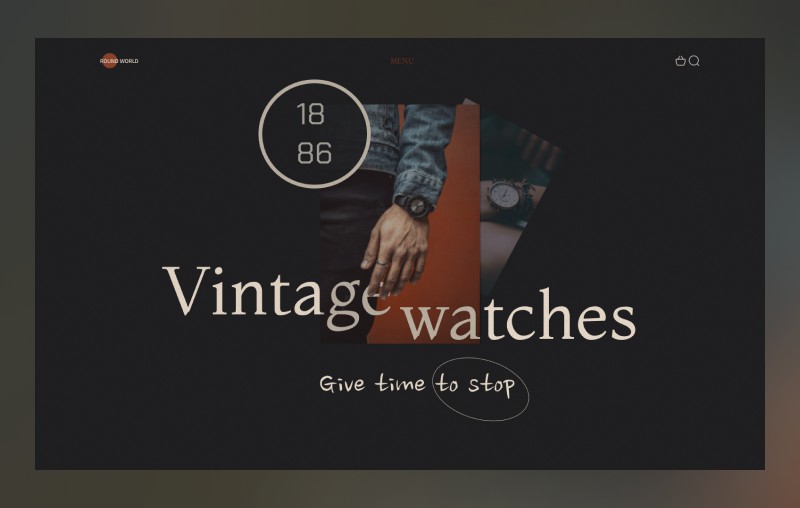
Task: Click the "18" digits in the badge
Action: click(x=310, y=114)
